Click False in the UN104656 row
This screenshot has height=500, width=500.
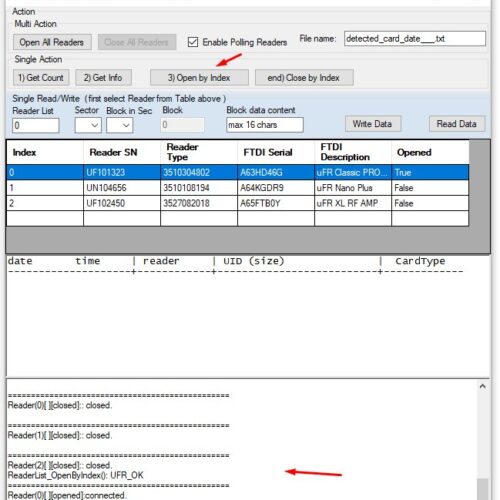430,188
